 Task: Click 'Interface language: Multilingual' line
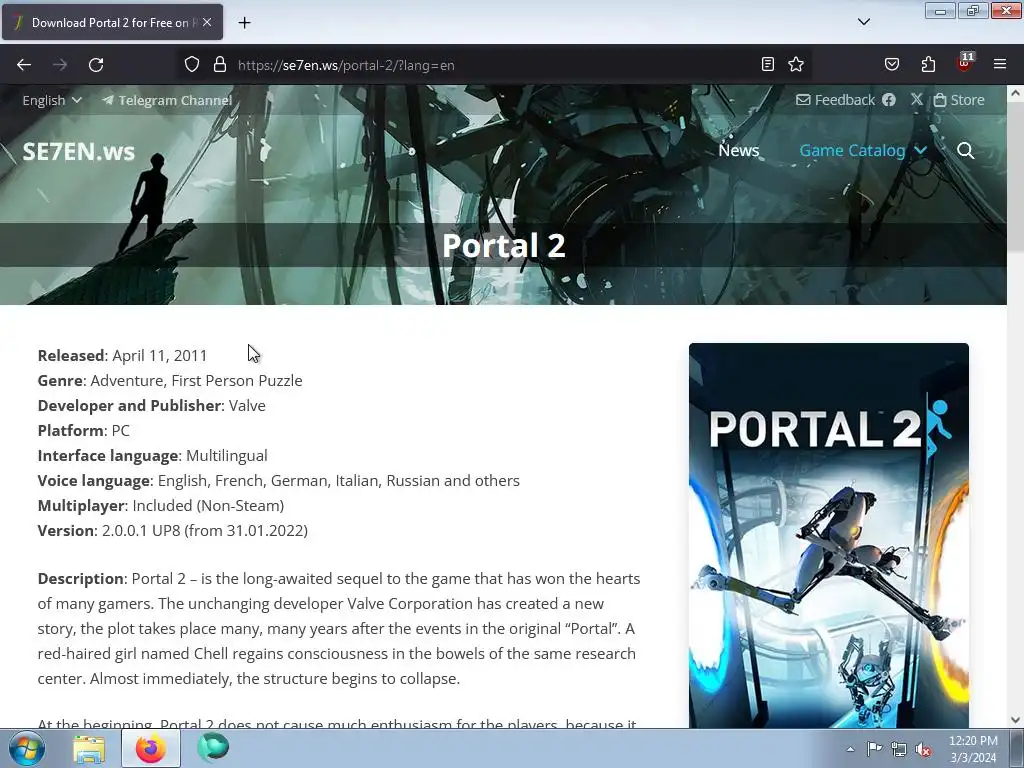[x=152, y=455]
